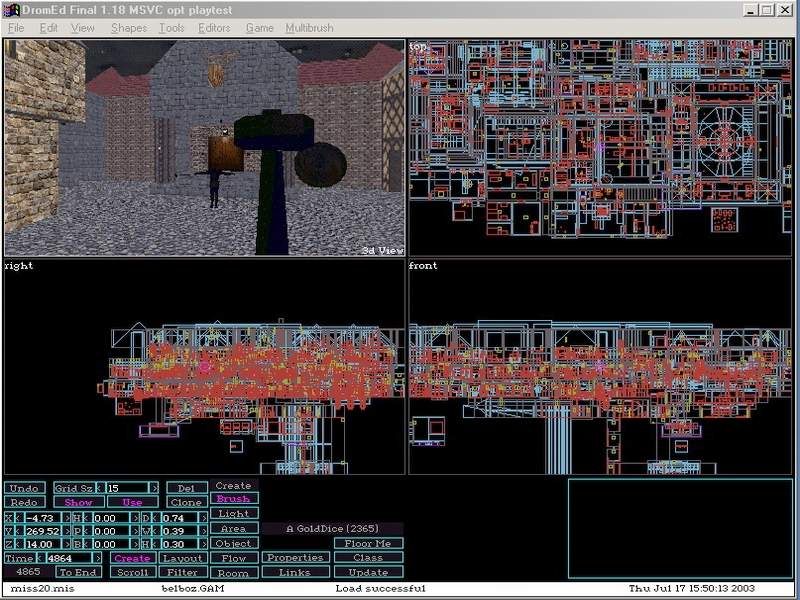Click the Class button
800x600 pixels.
tap(368, 558)
